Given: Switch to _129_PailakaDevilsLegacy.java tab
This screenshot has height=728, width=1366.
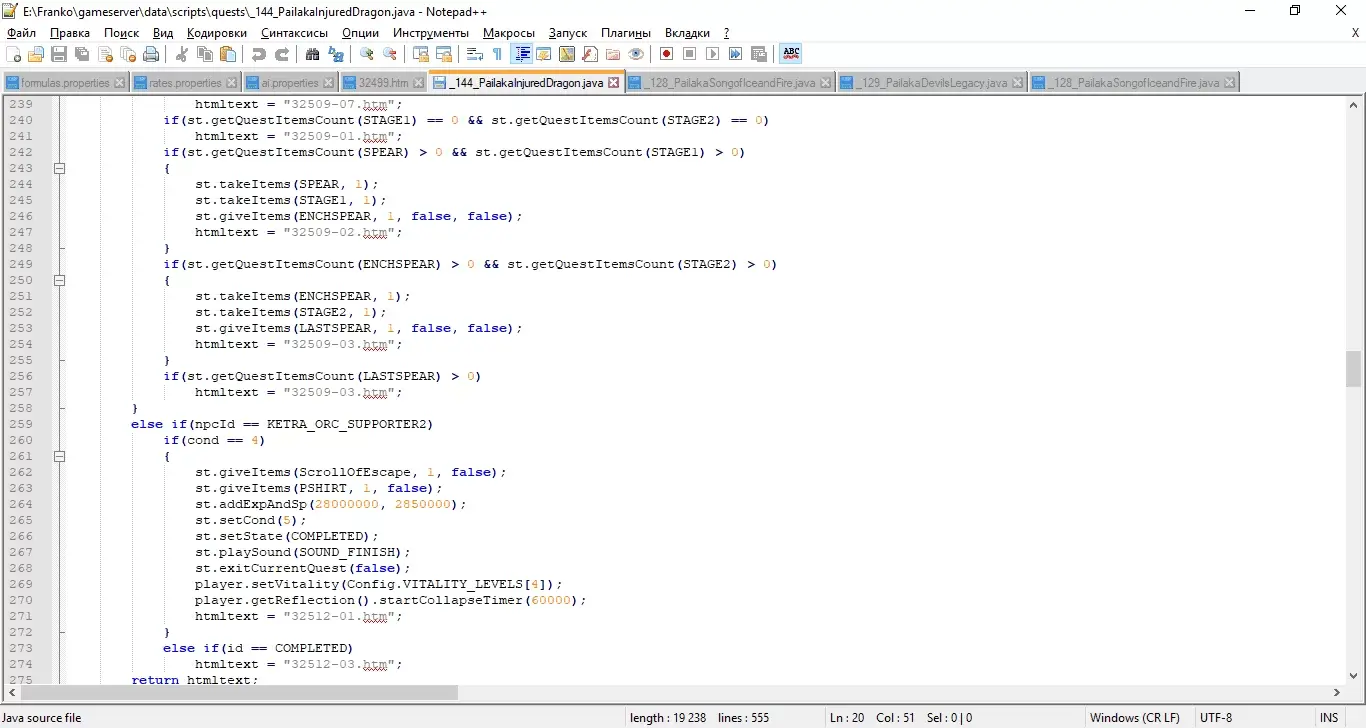Looking at the screenshot, I should pyautogui.click(x=932, y=83).
